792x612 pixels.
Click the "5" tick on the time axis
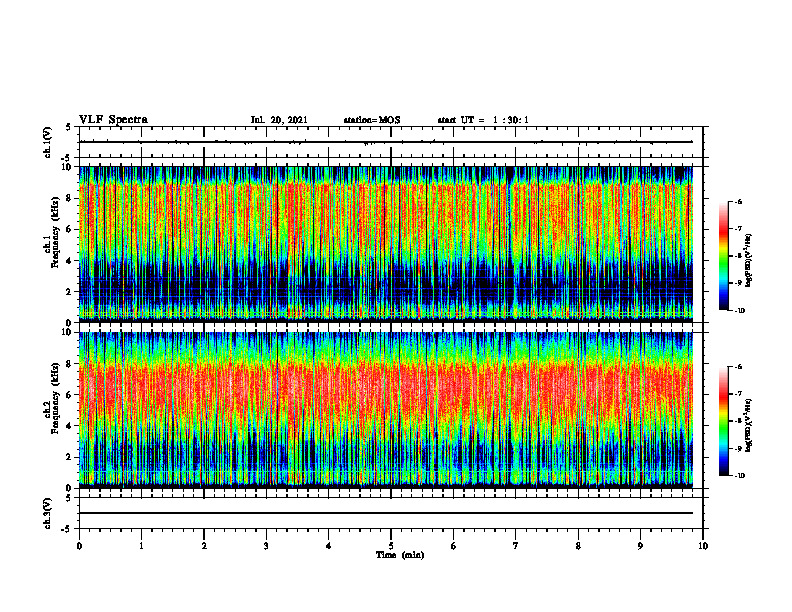(391, 546)
